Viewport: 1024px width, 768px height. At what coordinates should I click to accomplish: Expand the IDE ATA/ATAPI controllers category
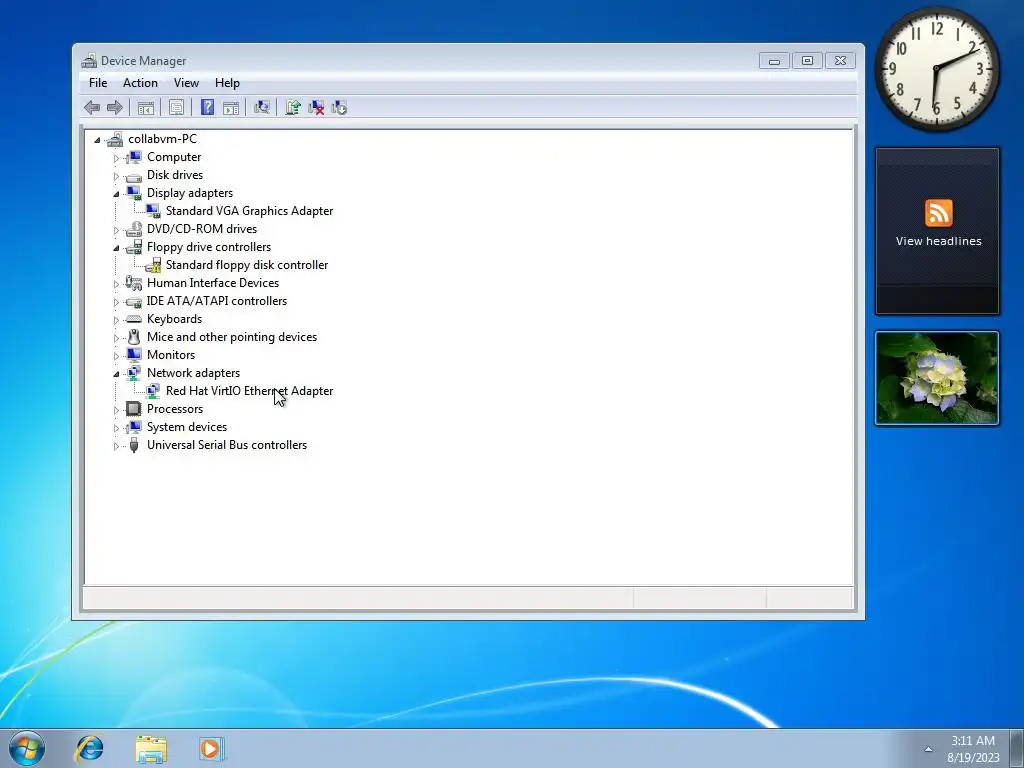click(x=116, y=302)
